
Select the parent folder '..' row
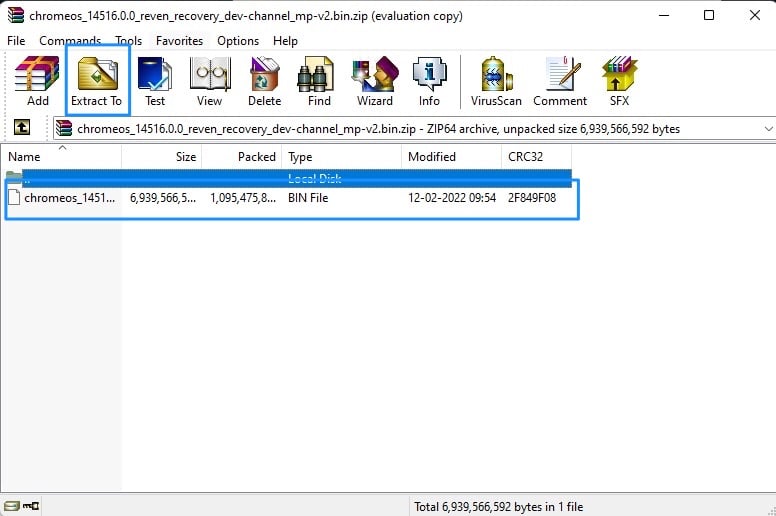pos(287,178)
